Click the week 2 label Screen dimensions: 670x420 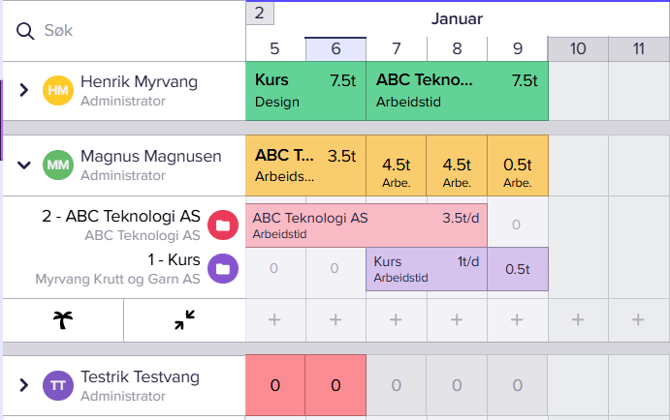(x=259, y=13)
